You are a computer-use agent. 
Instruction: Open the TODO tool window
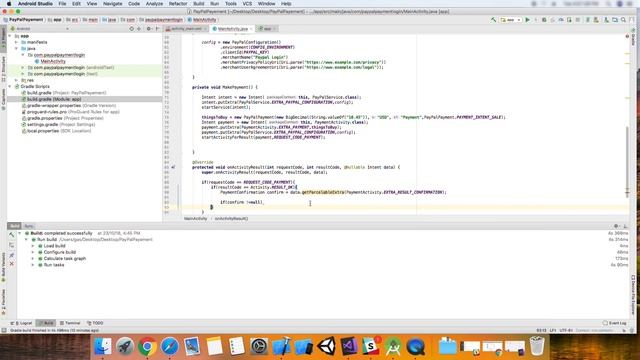click(x=95, y=323)
